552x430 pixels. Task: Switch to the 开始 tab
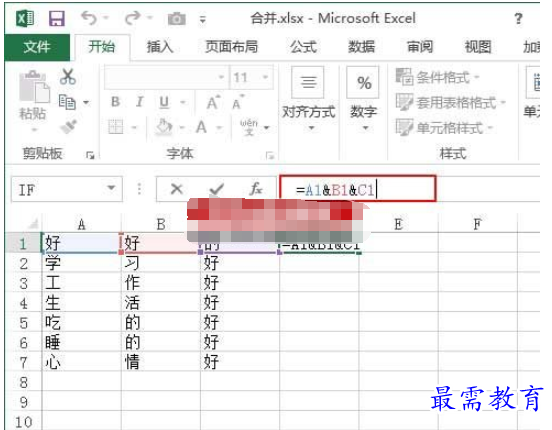(x=101, y=47)
